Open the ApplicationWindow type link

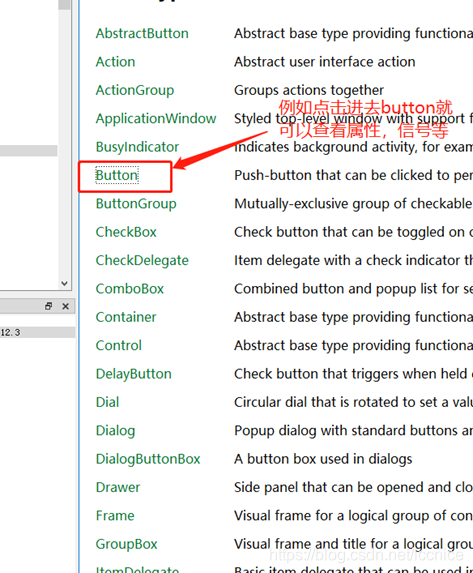tap(156, 118)
